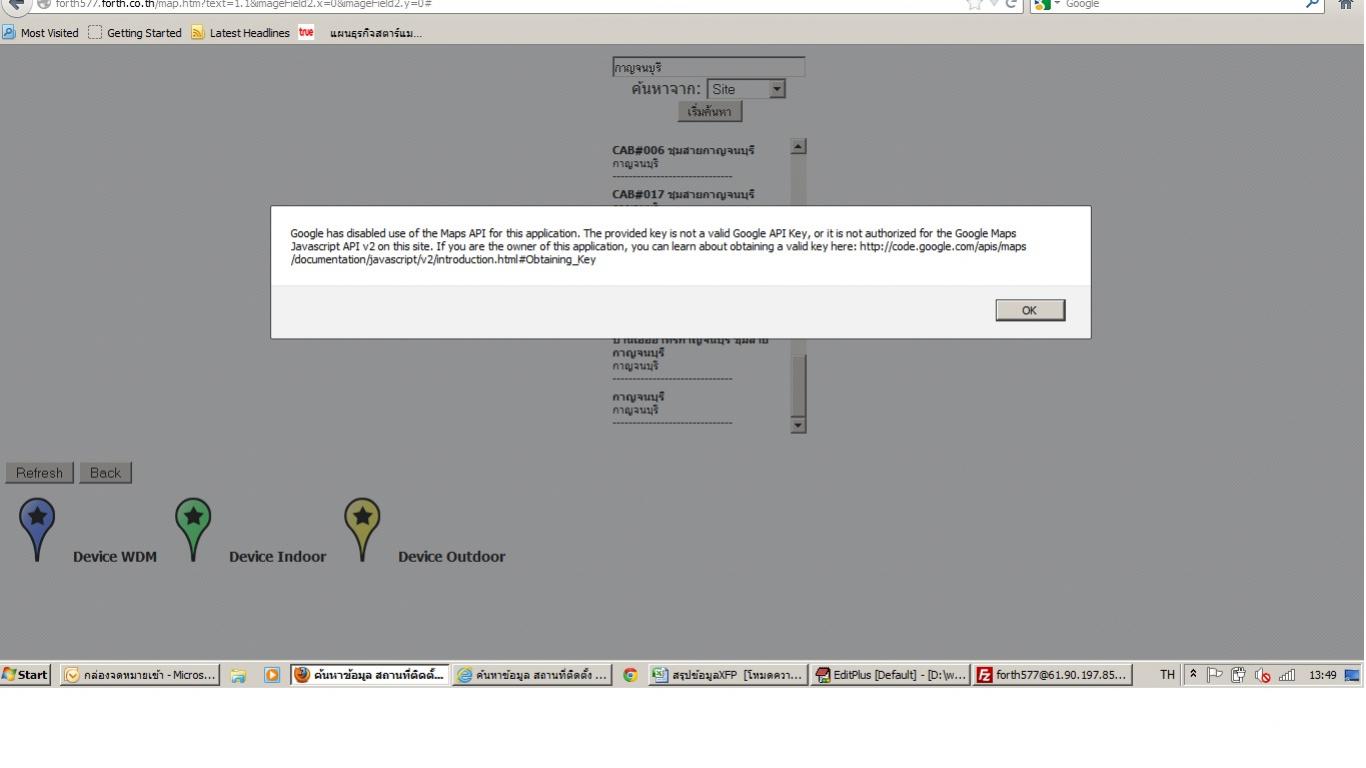Switch to the Microsoft Outlook inbox taskbar item

[x=139, y=675]
